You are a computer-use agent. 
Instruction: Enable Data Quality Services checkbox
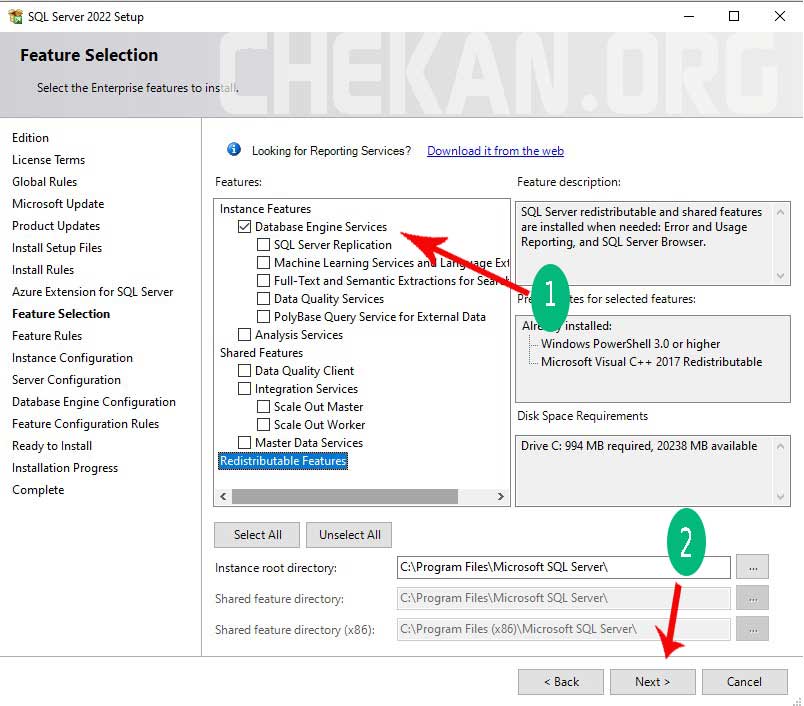(x=263, y=298)
